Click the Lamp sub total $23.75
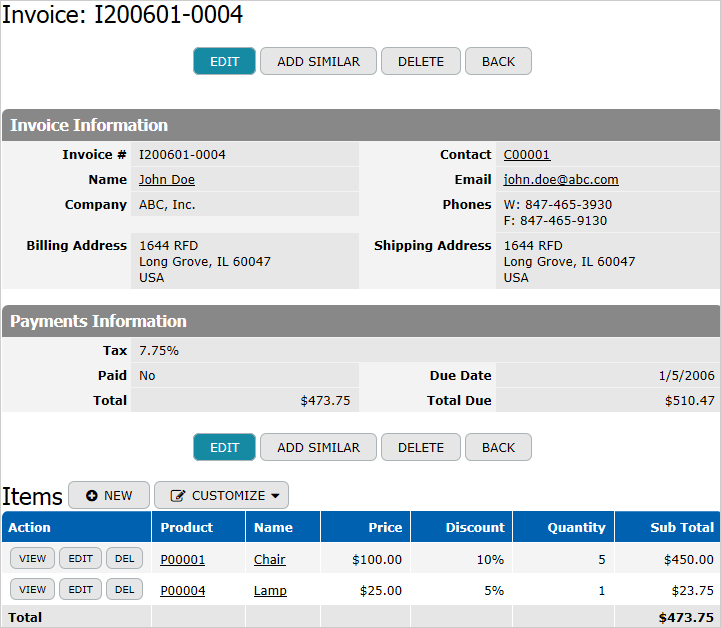 click(692, 591)
